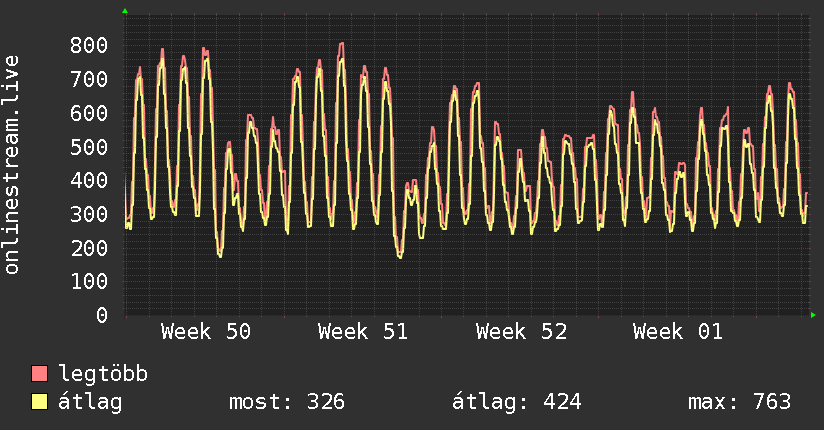Click the max: 763 statistic

click(x=740, y=403)
